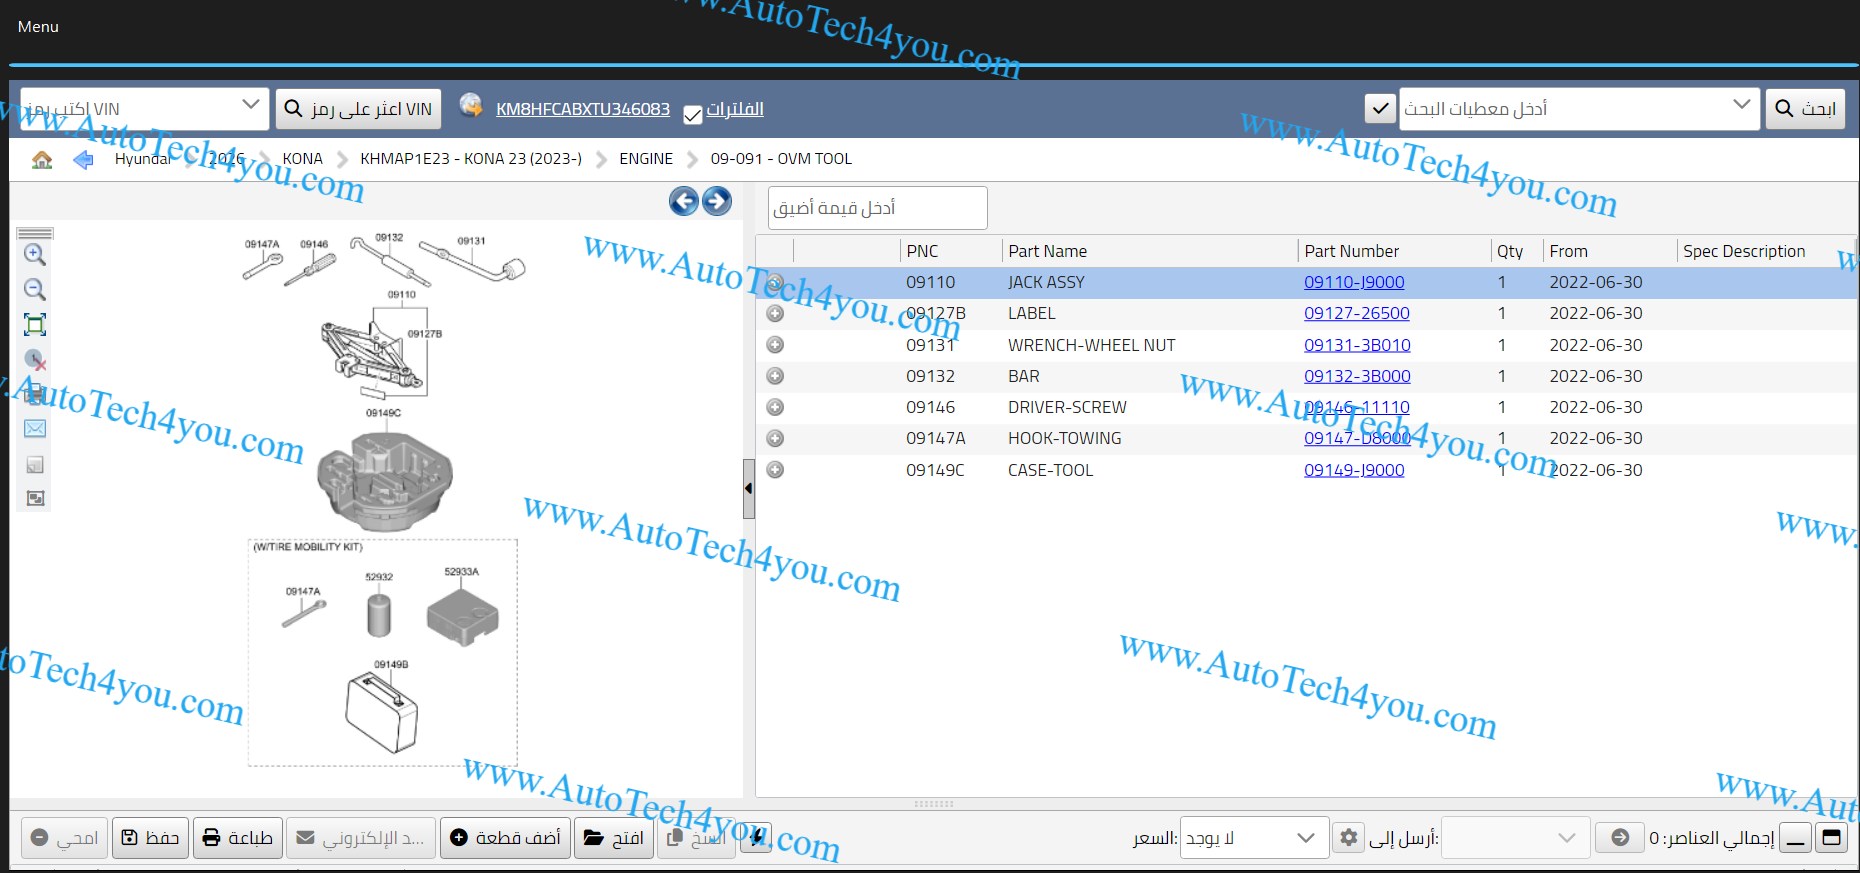Click the home icon in the breadcrumb
The image size is (1860, 873).
tap(42, 160)
